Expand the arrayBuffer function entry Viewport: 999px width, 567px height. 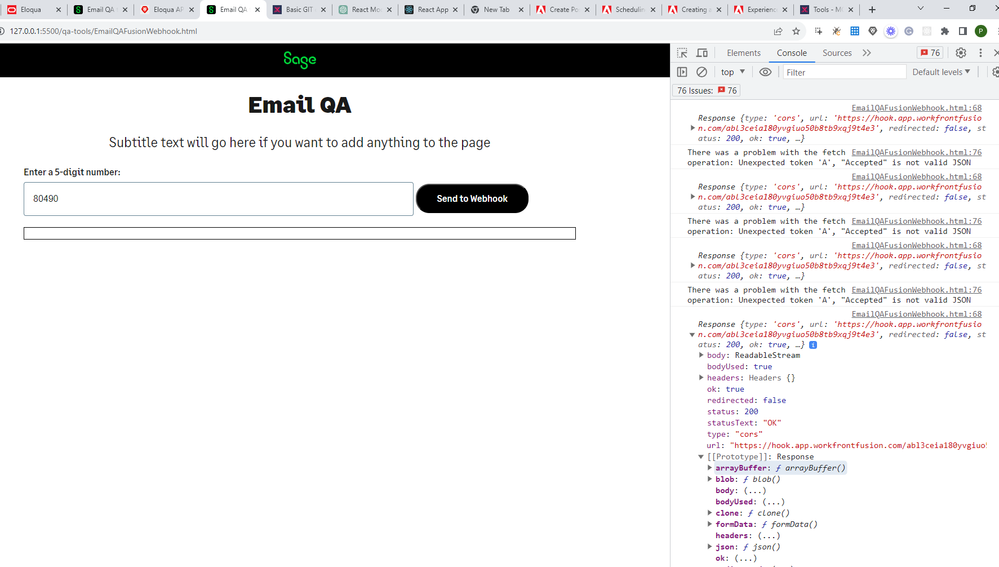(710, 468)
